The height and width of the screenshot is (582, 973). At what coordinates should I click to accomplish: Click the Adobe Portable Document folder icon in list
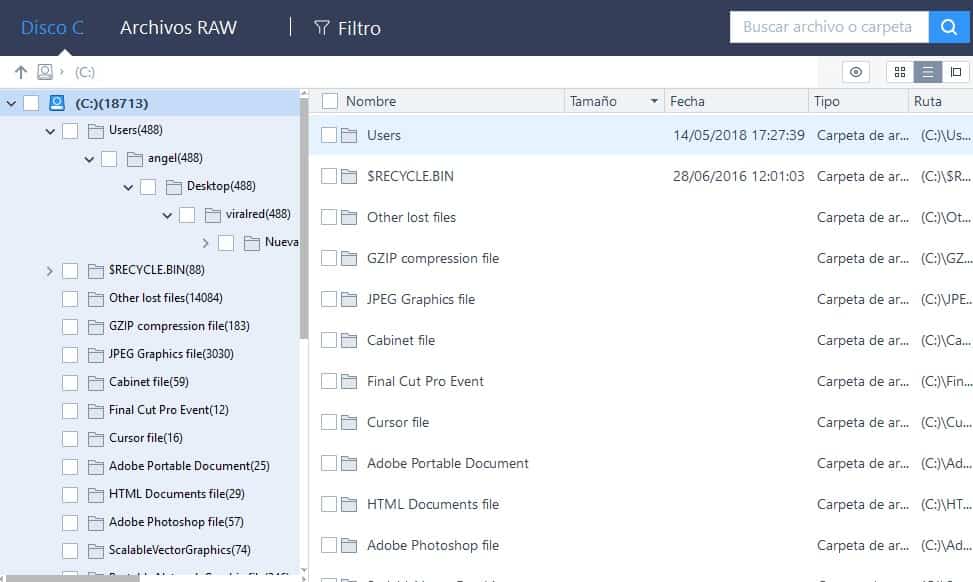click(349, 463)
